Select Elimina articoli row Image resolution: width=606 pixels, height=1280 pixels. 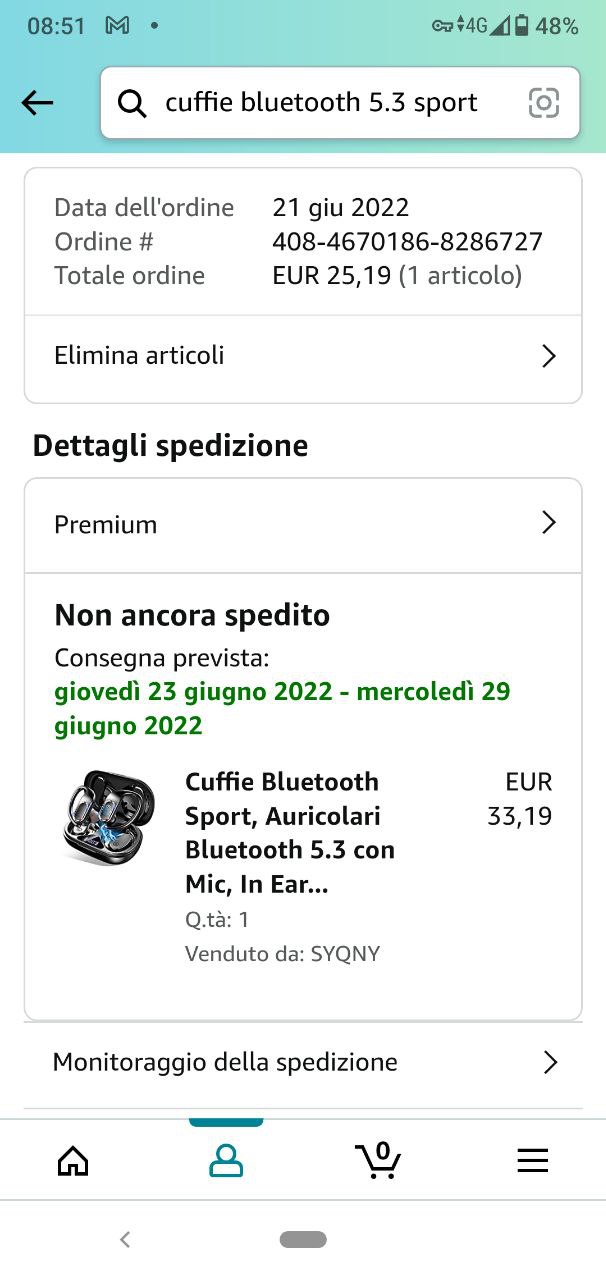pyautogui.click(x=303, y=356)
